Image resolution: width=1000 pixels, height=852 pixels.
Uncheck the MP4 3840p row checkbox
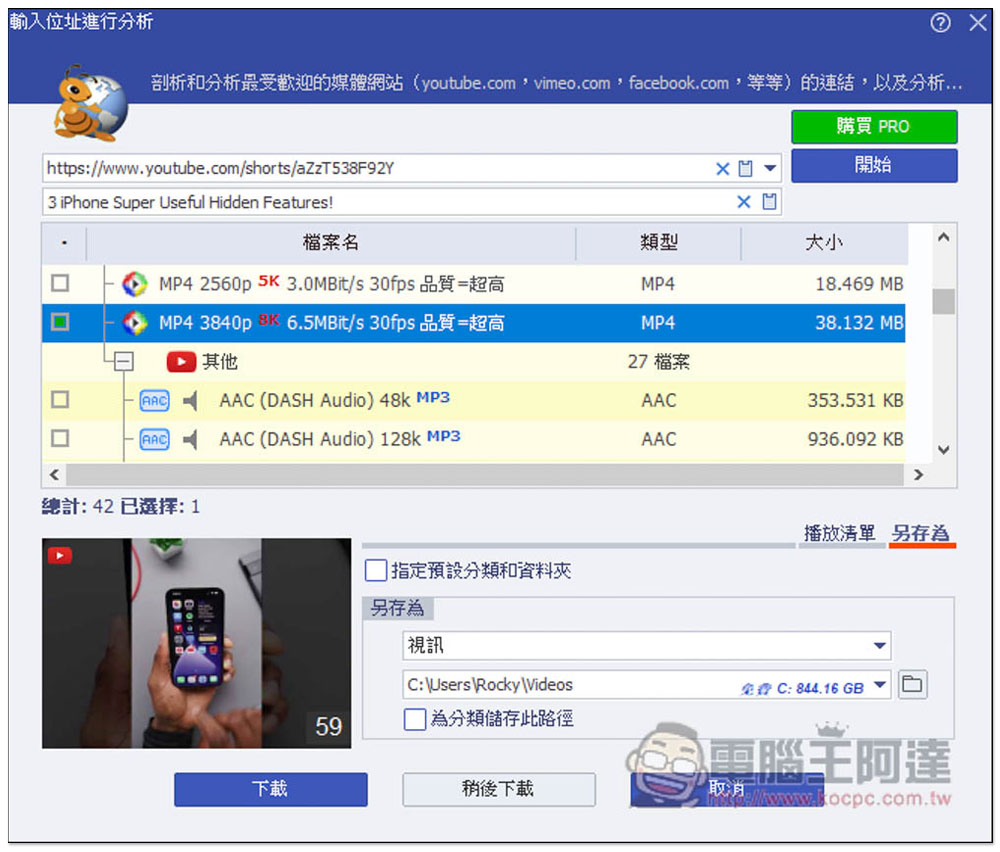[60, 322]
